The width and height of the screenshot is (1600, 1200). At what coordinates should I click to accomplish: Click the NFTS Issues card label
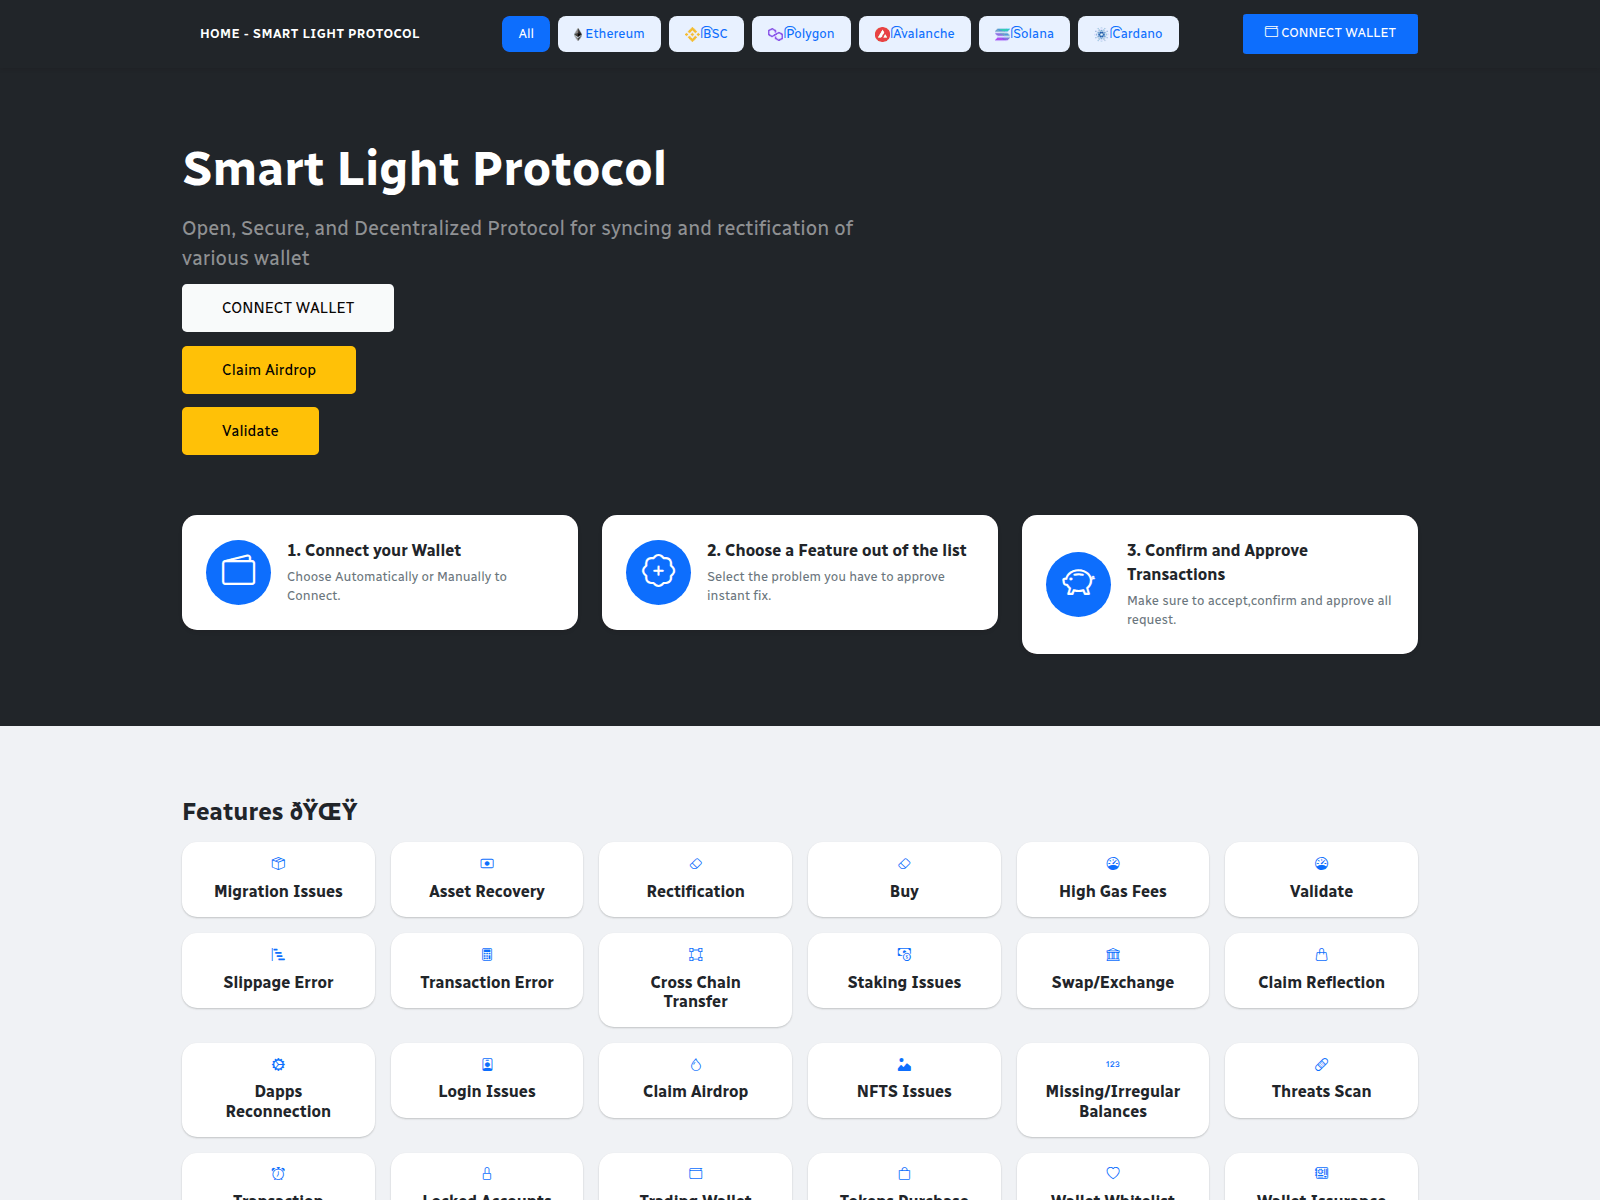(x=904, y=1092)
